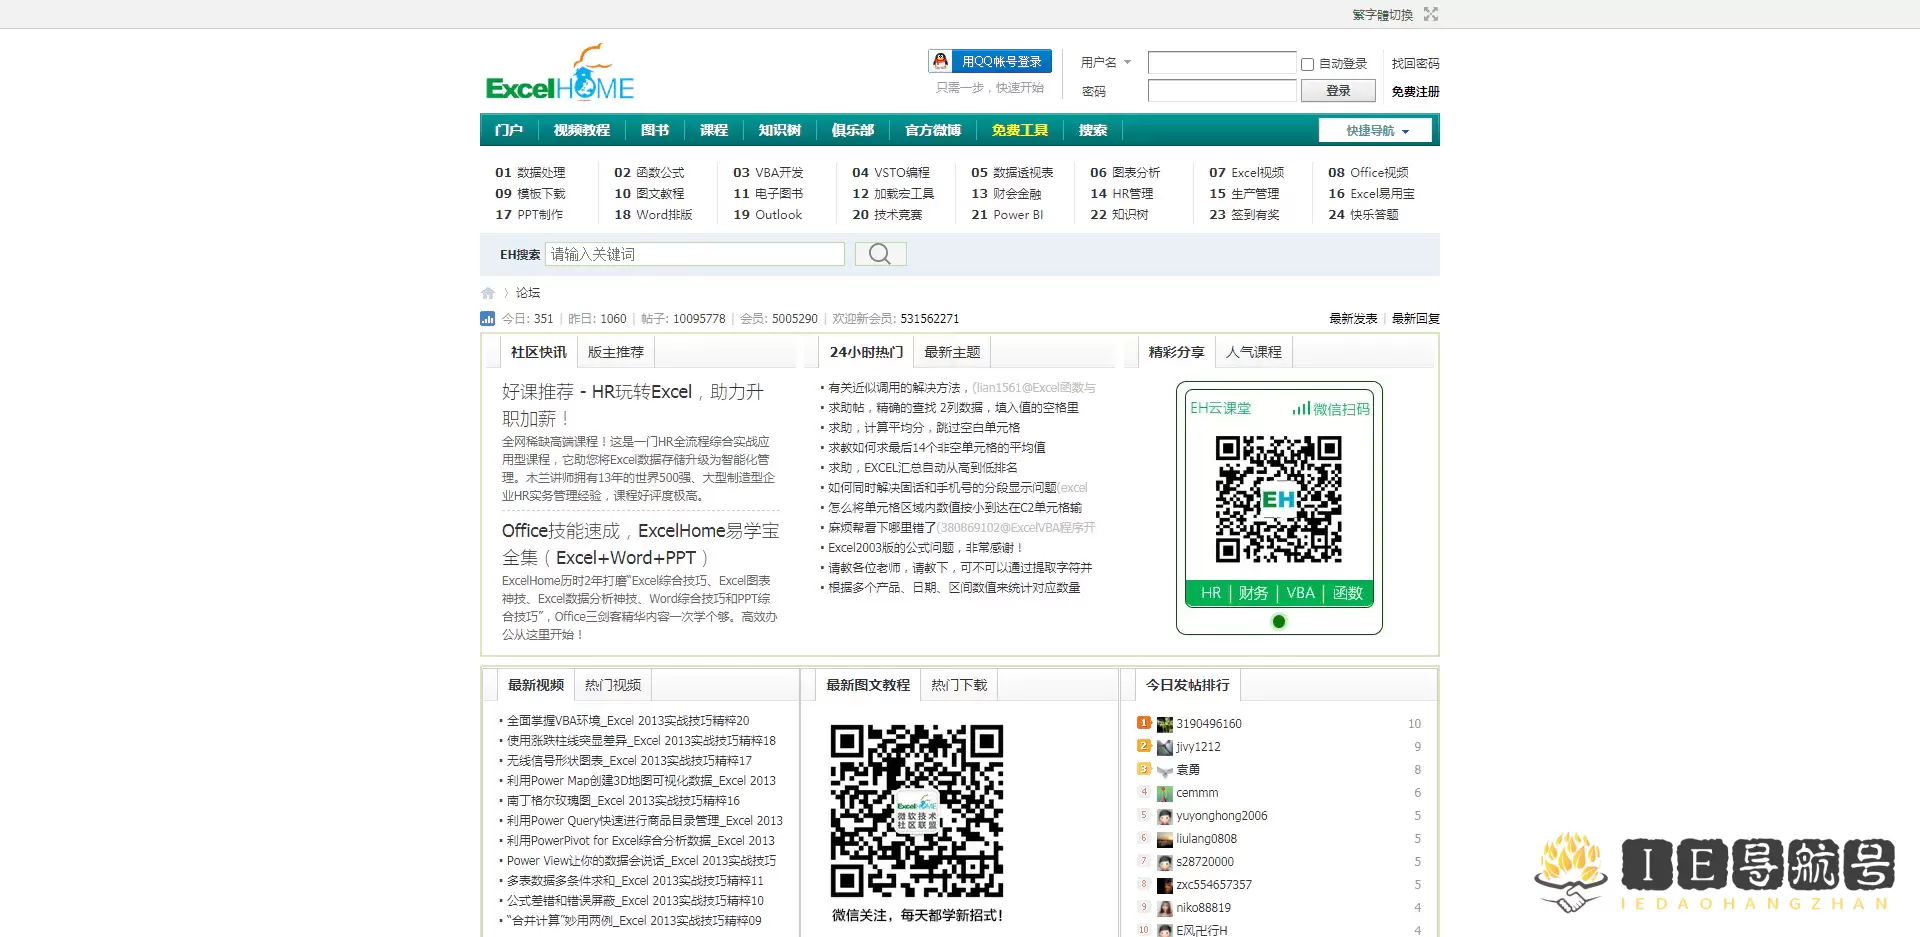Click the ExcelHome logo
1920x937 pixels.
click(x=560, y=75)
